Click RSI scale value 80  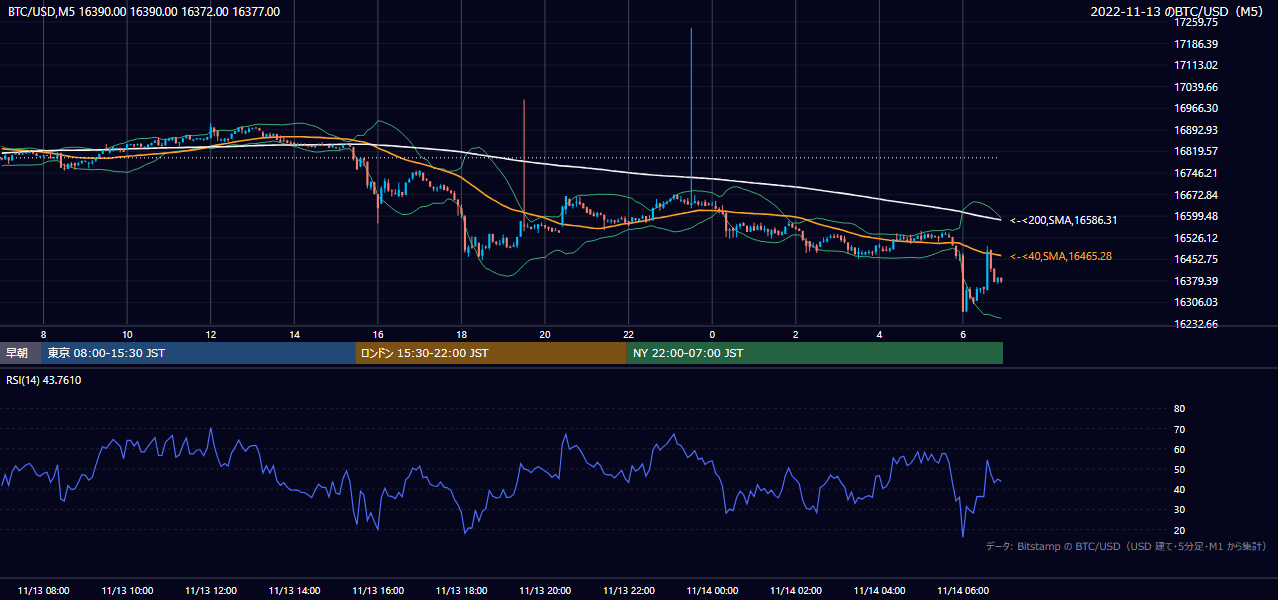[1179, 409]
